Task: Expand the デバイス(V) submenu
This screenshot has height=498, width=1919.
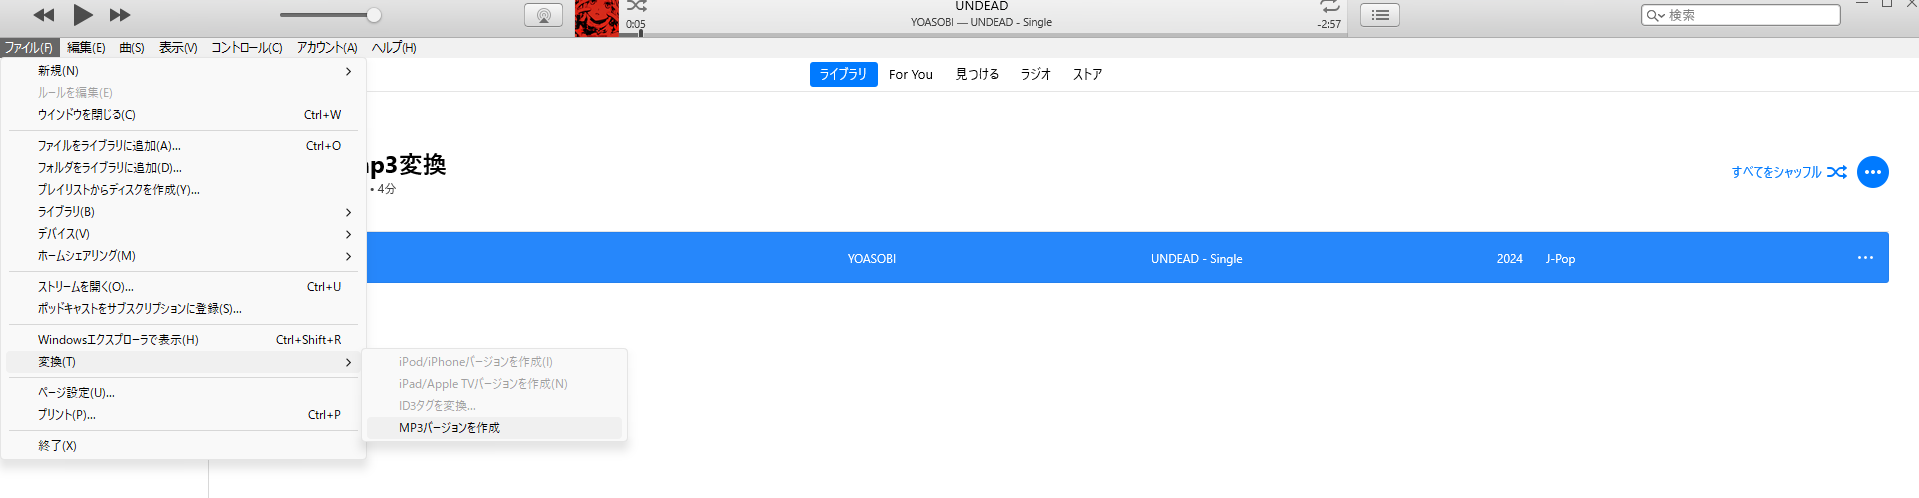Action: pos(185,234)
